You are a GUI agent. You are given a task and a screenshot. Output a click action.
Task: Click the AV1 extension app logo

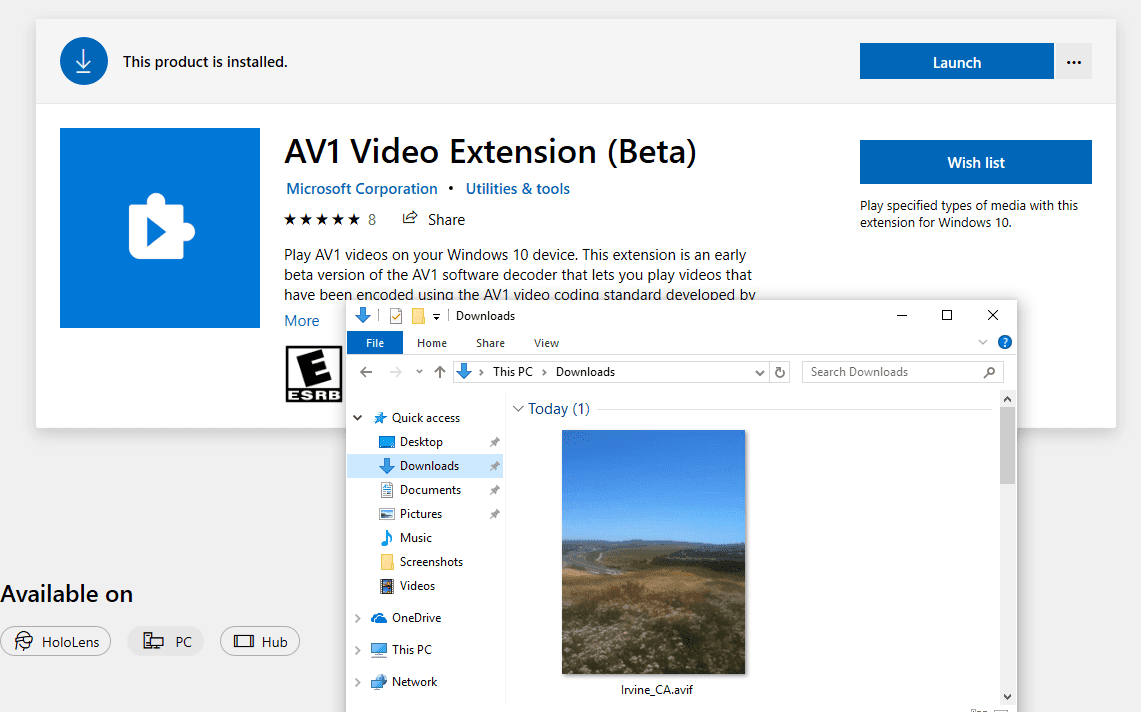pos(160,228)
